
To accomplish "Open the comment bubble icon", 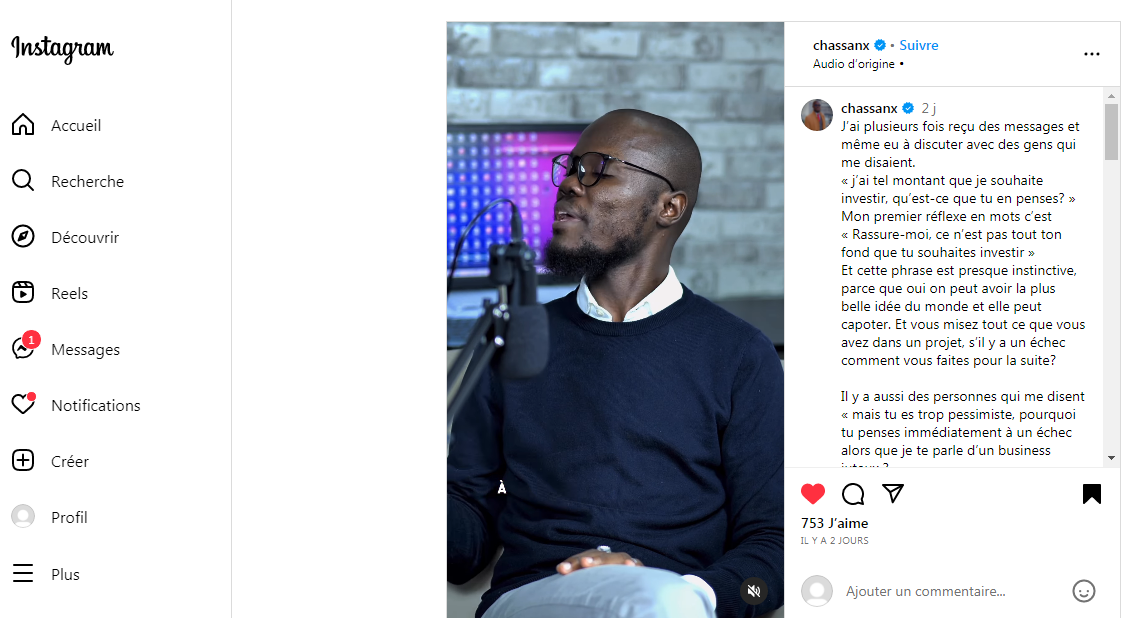I will tap(853, 494).
